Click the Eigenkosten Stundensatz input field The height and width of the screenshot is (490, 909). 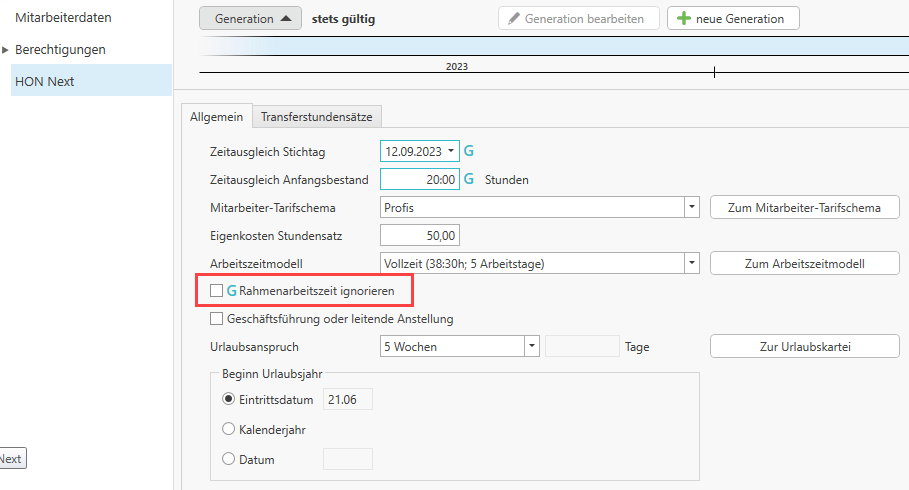(x=420, y=236)
